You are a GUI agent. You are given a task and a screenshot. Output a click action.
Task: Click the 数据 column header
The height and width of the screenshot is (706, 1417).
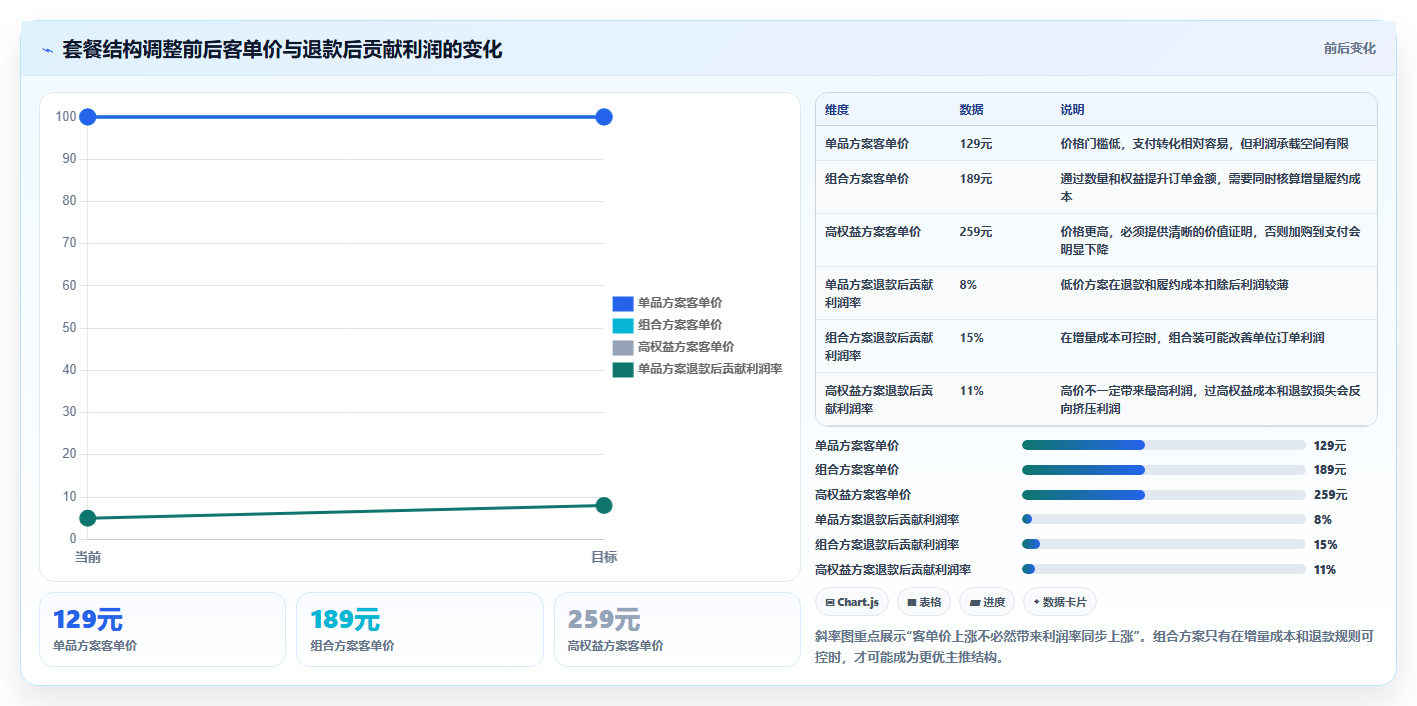click(x=971, y=110)
